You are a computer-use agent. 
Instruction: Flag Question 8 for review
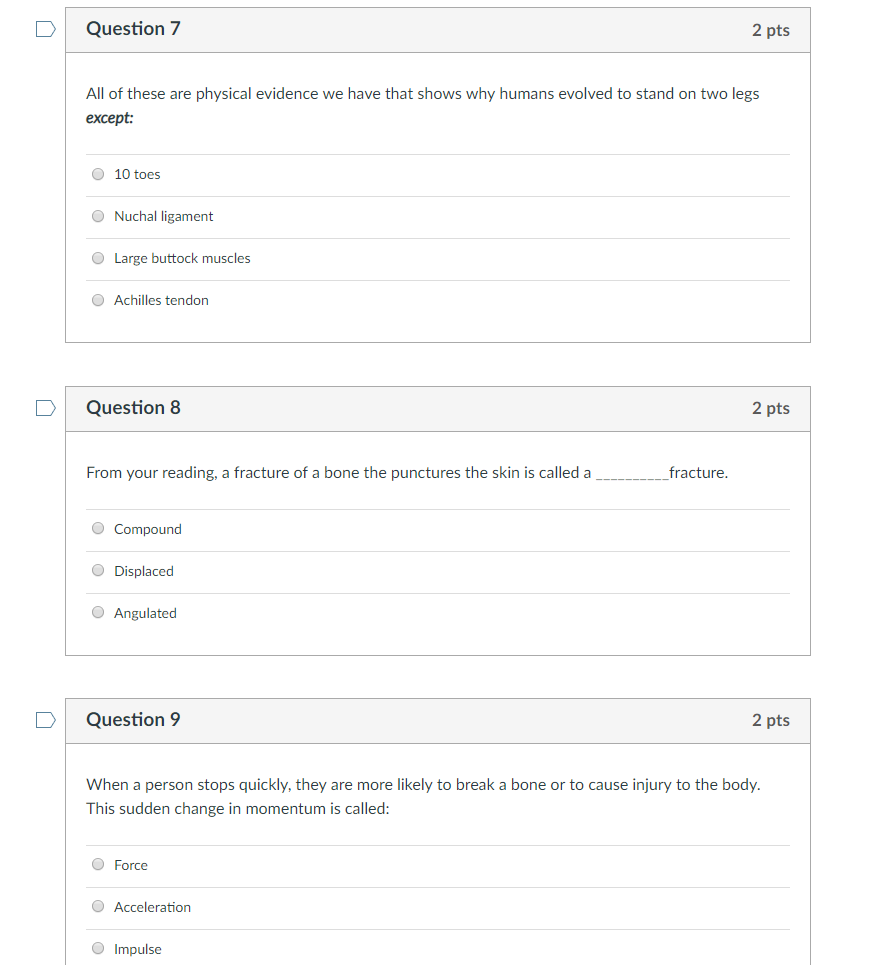(46, 408)
